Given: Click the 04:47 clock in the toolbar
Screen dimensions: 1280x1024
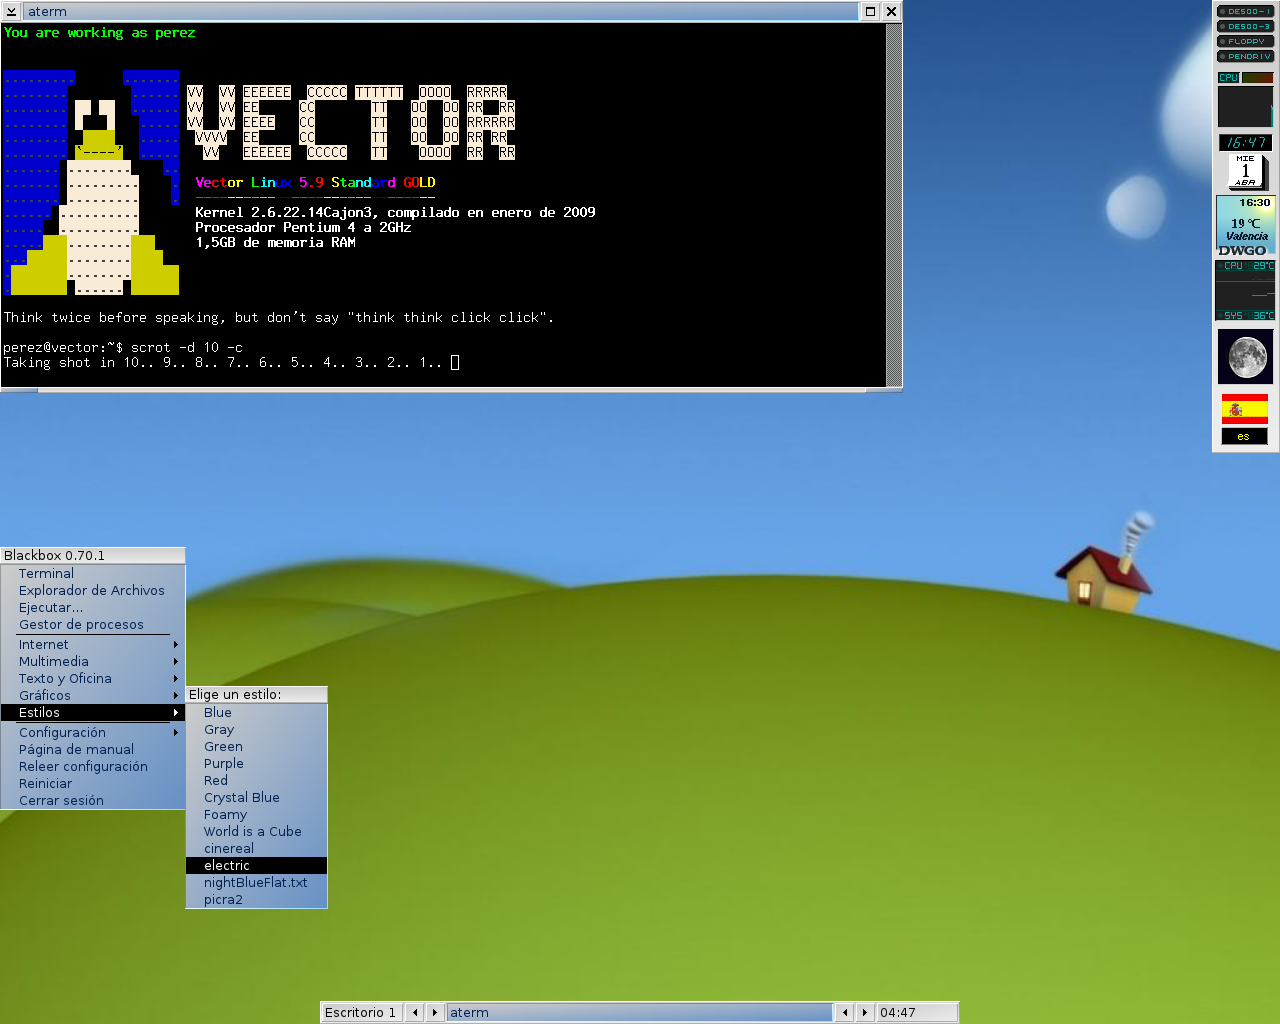Looking at the screenshot, I should 915,1013.
